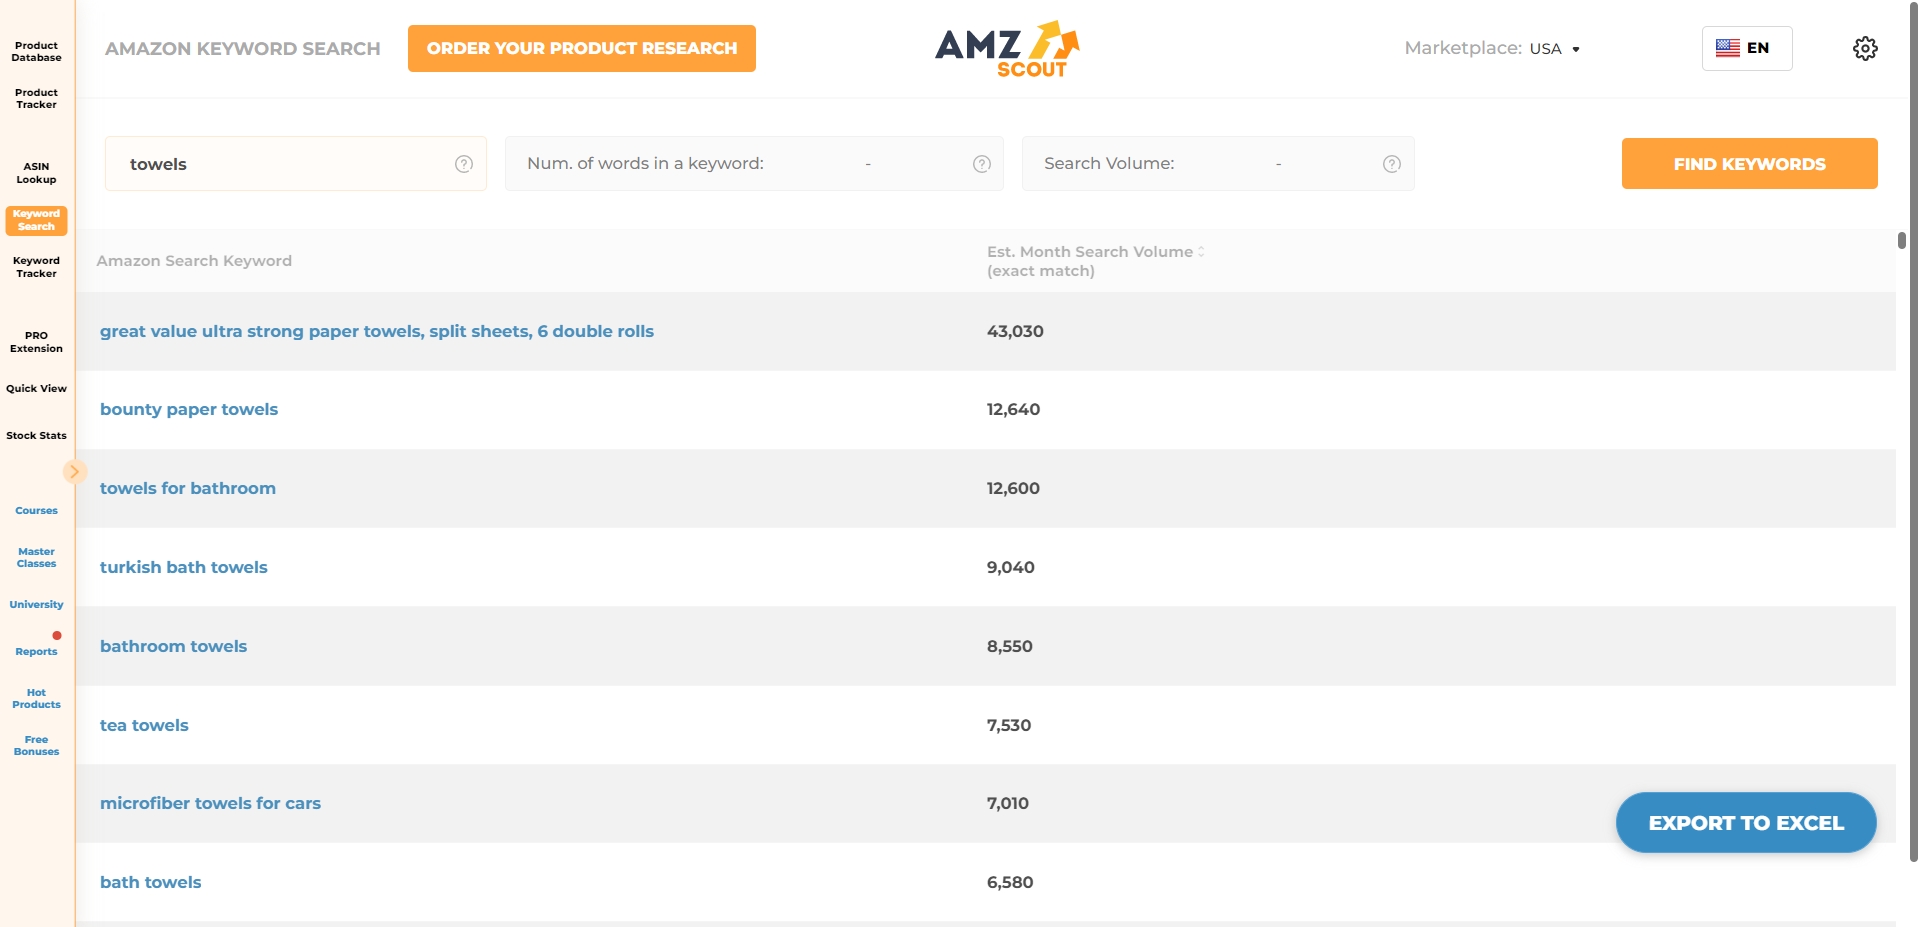Open Product Database in sidebar
Screen dimensions: 1919x927
(x=36, y=52)
